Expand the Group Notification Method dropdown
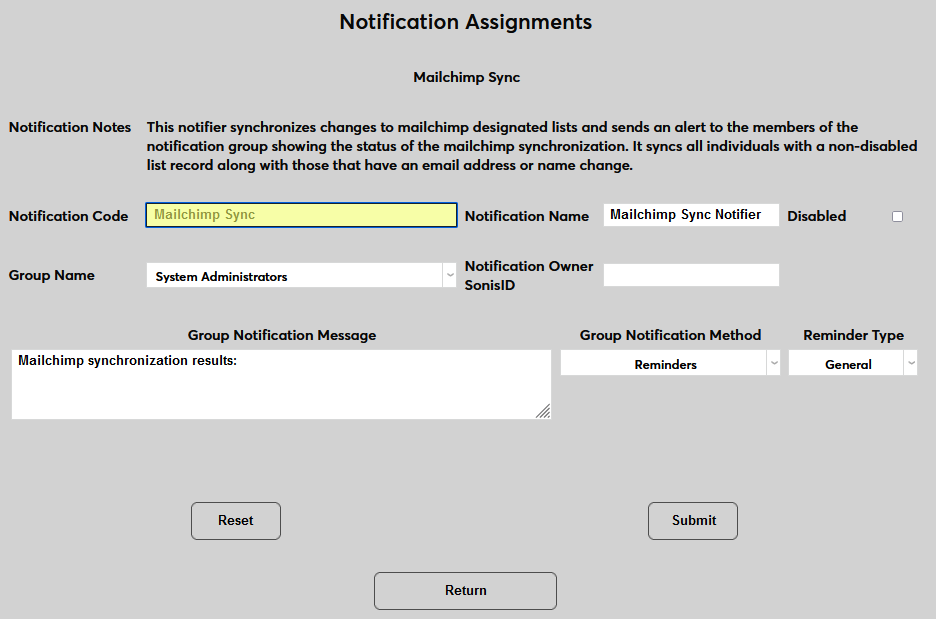The image size is (936, 619). click(x=670, y=364)
